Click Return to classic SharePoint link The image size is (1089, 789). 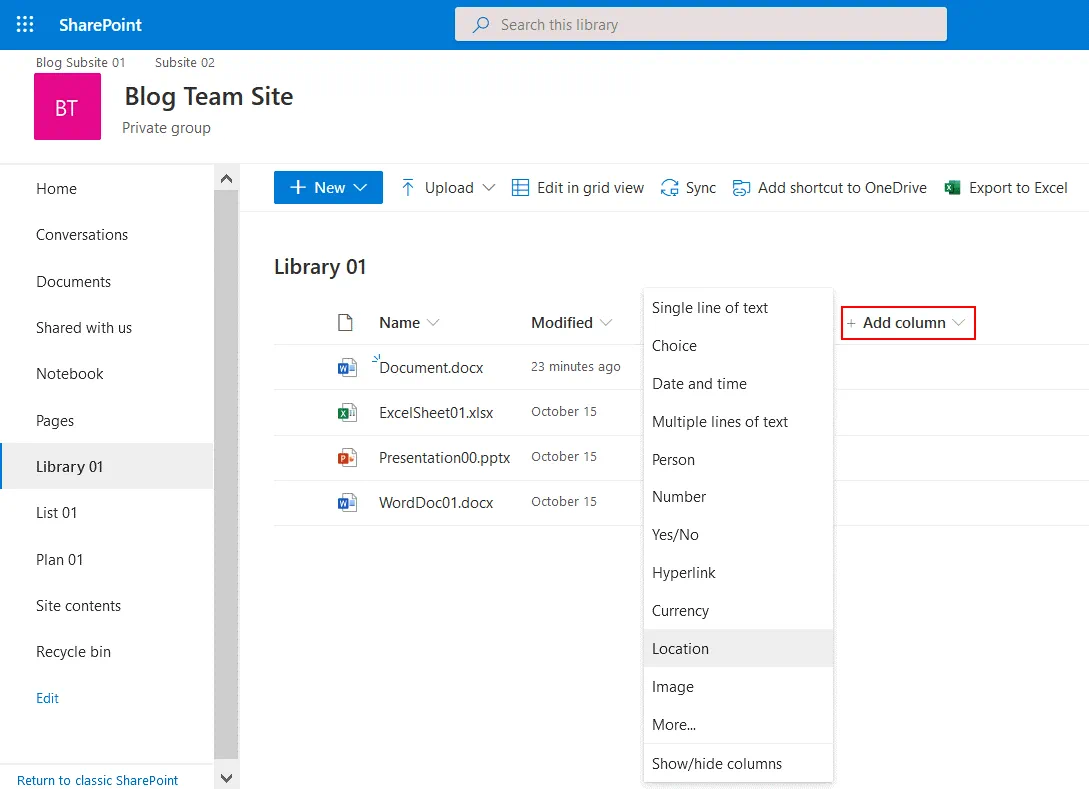98,780
